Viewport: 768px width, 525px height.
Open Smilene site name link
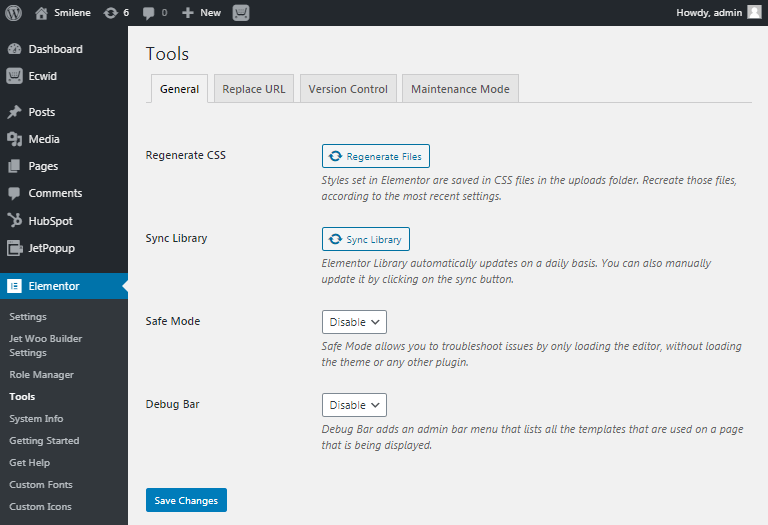tap(72, 13)
